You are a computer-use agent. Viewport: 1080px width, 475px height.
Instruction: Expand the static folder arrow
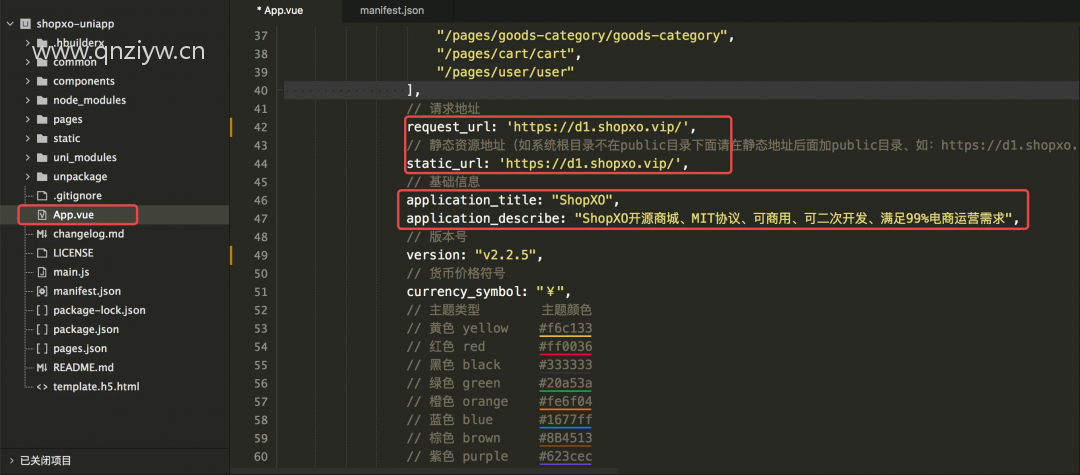point(28,138)
